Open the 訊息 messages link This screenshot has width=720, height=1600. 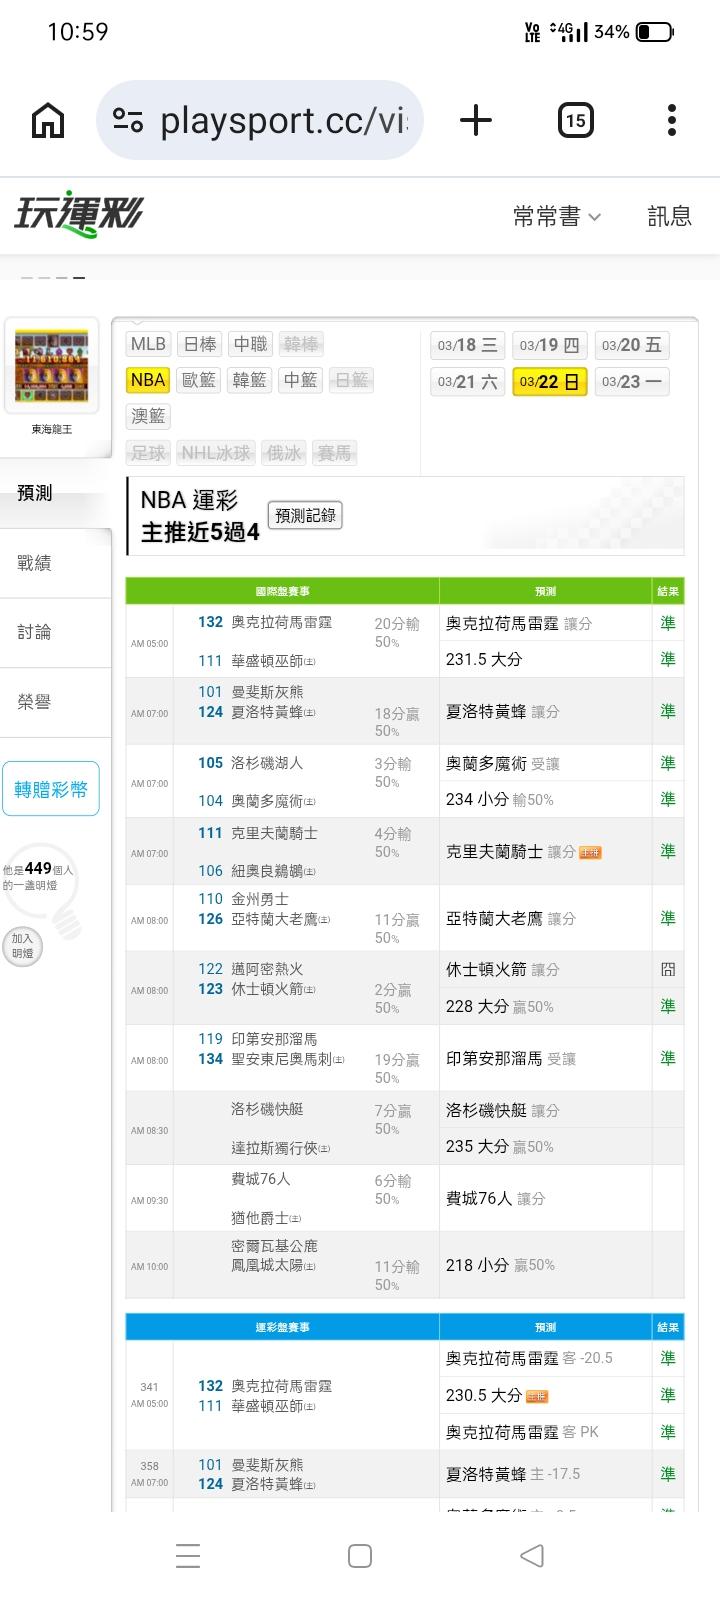pyautogui.click(x=669, y=216)
